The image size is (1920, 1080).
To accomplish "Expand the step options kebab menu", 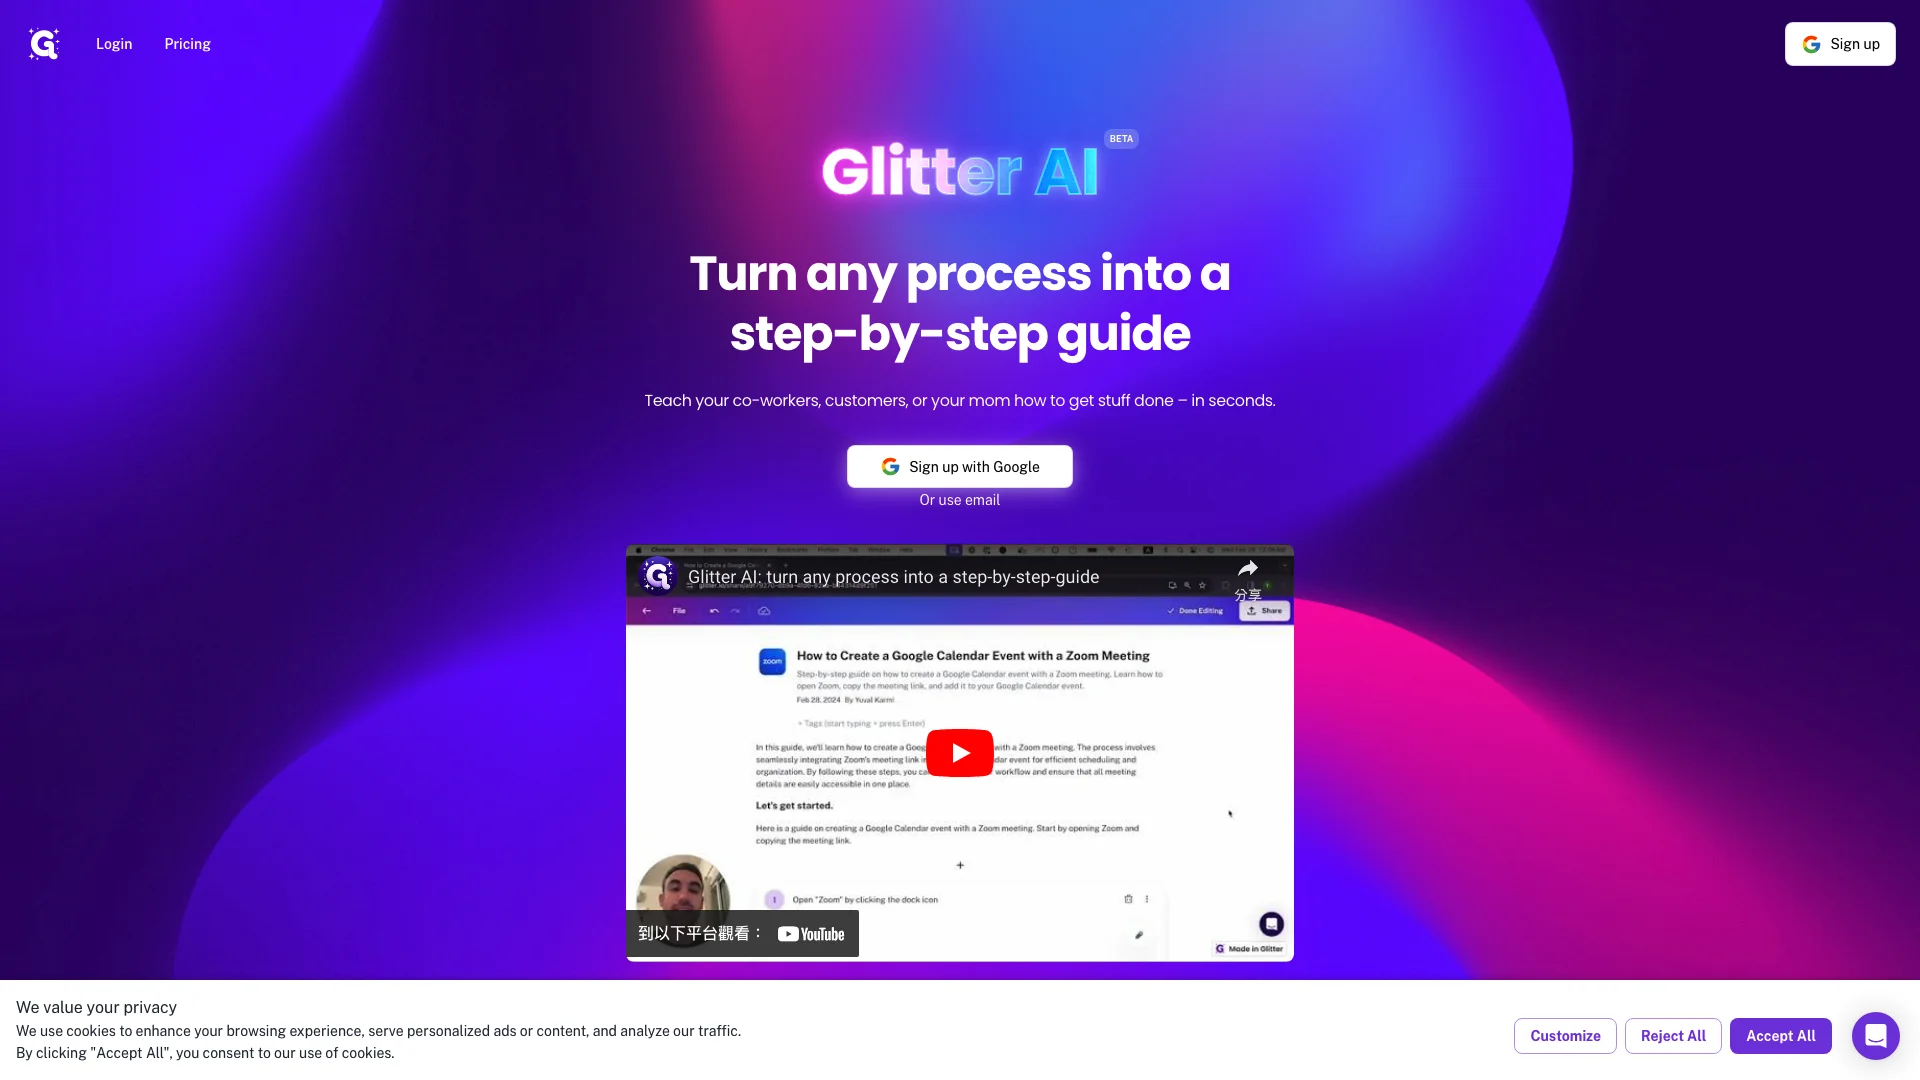I will [1147, 898].
